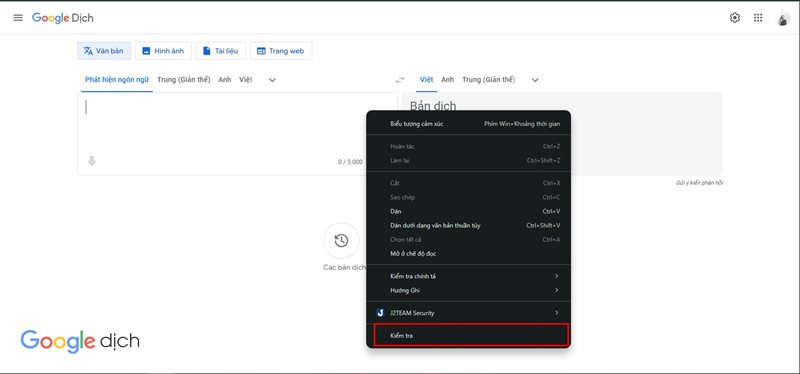Viewport: 800px width, 374px height.
Task: Select the Hình ảnh image mode
Action: [x=163, y=51]
